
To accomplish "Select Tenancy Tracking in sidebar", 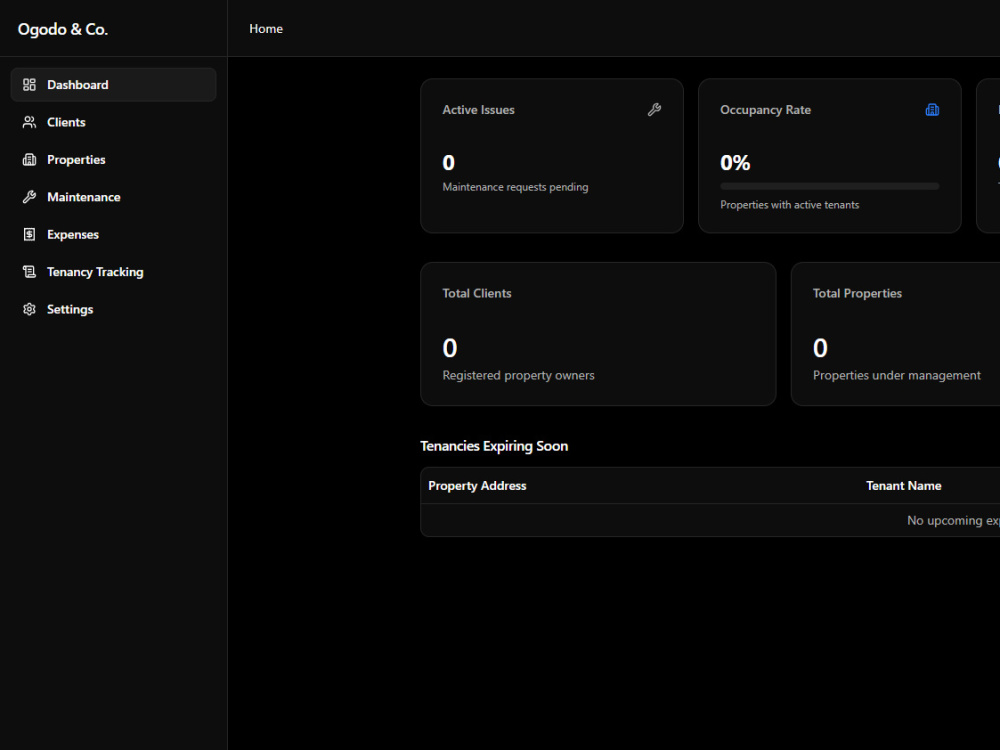I will coord(114,272).
